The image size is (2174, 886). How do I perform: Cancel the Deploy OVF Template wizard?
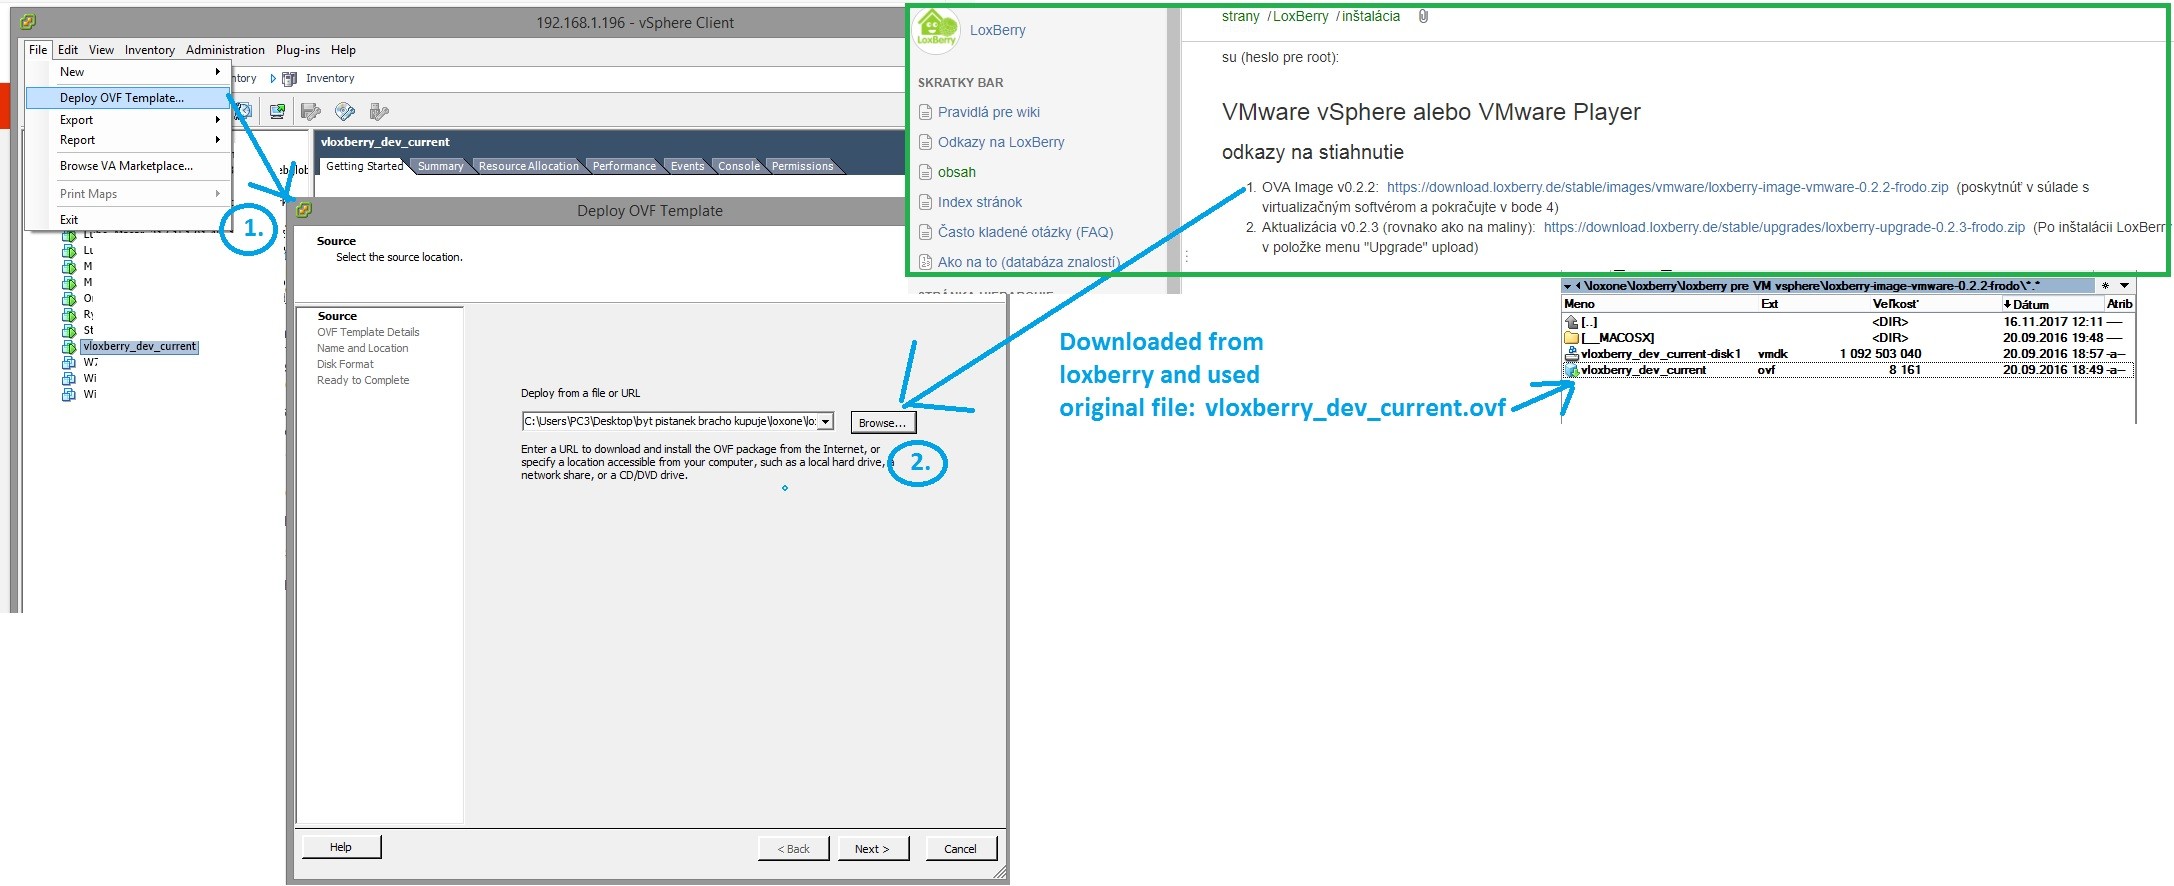coord(960,848)
